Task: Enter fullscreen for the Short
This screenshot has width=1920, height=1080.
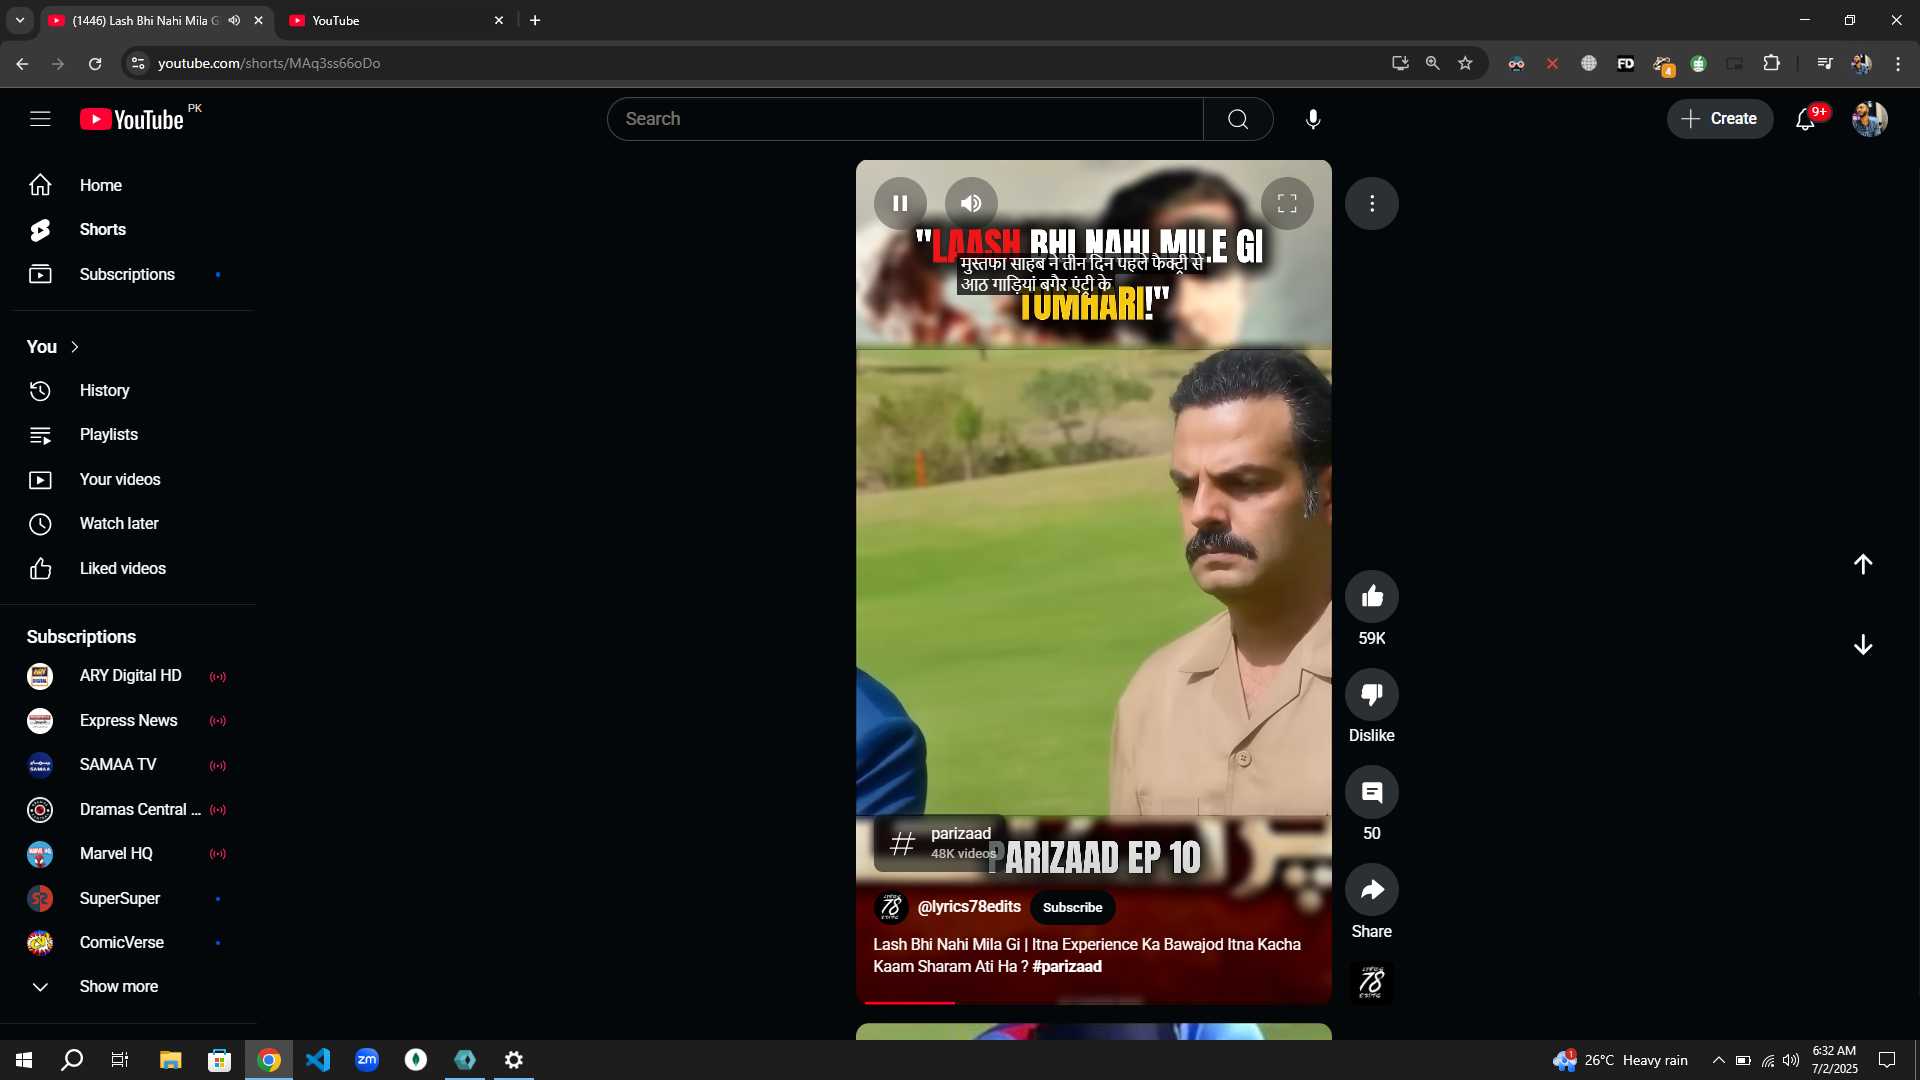Action: pyautogui.click(x=1287, y=203)
